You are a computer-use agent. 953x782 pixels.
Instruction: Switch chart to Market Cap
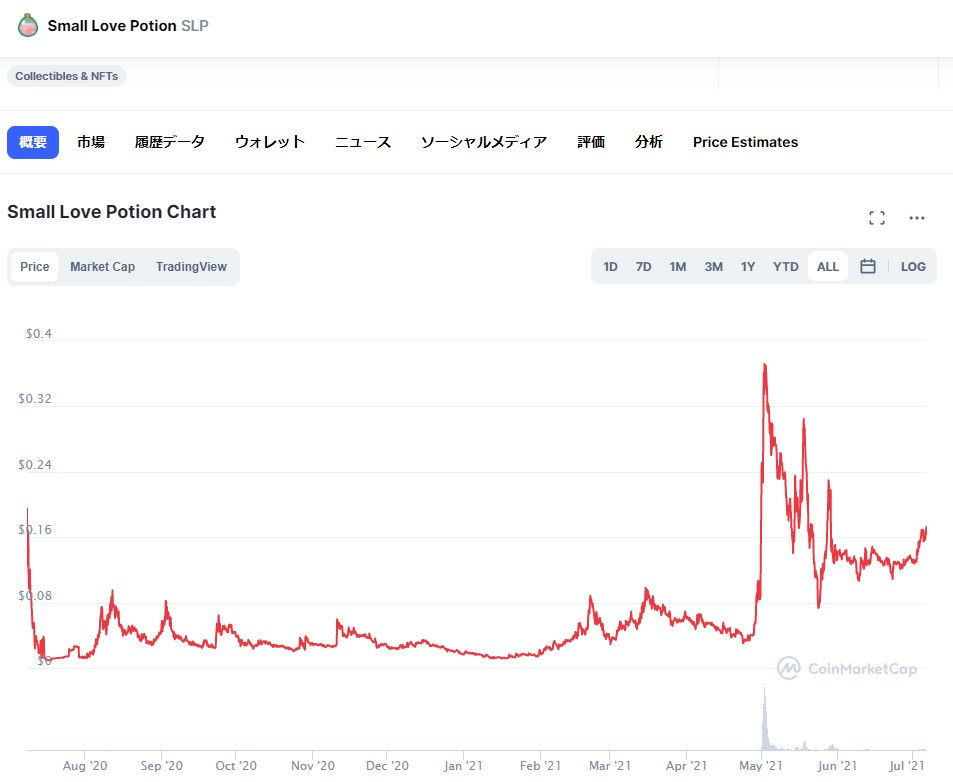point(102,267)
